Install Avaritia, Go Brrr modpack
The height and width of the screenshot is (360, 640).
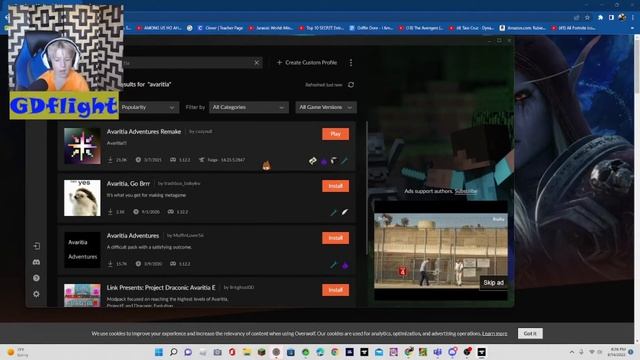[336, 186]
